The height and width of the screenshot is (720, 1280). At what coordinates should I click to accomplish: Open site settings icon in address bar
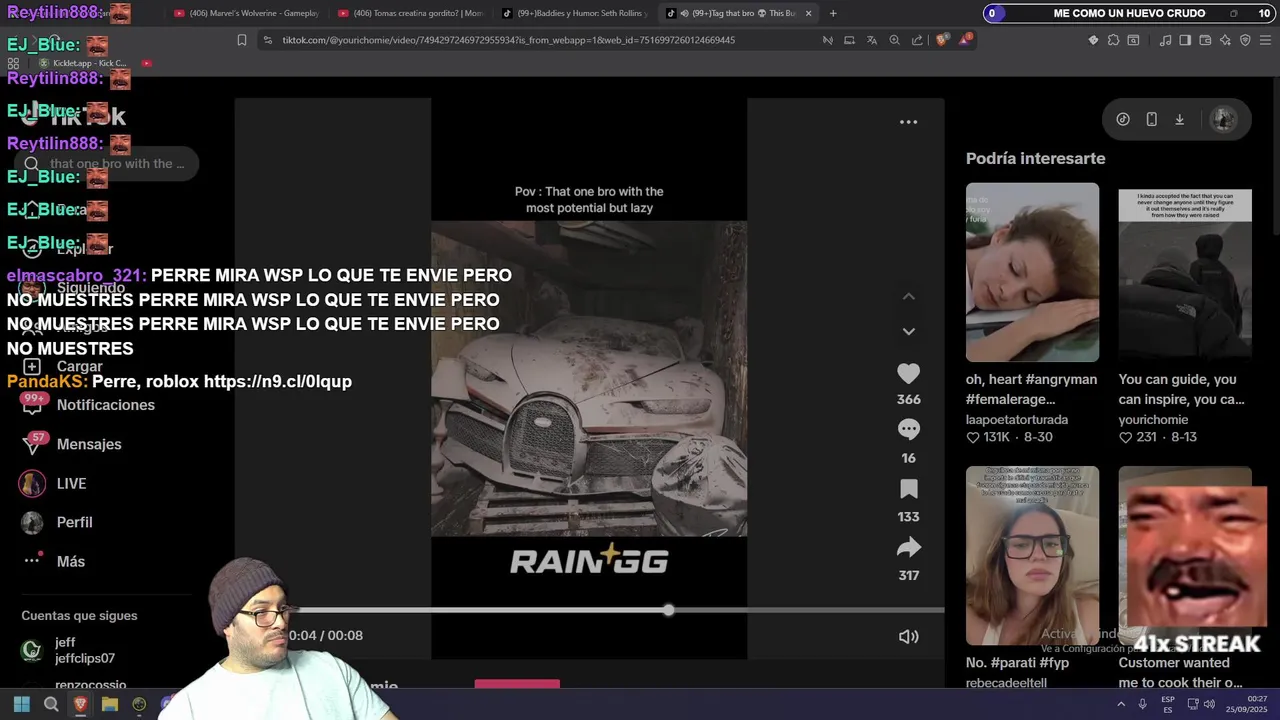tap(267, 40)
